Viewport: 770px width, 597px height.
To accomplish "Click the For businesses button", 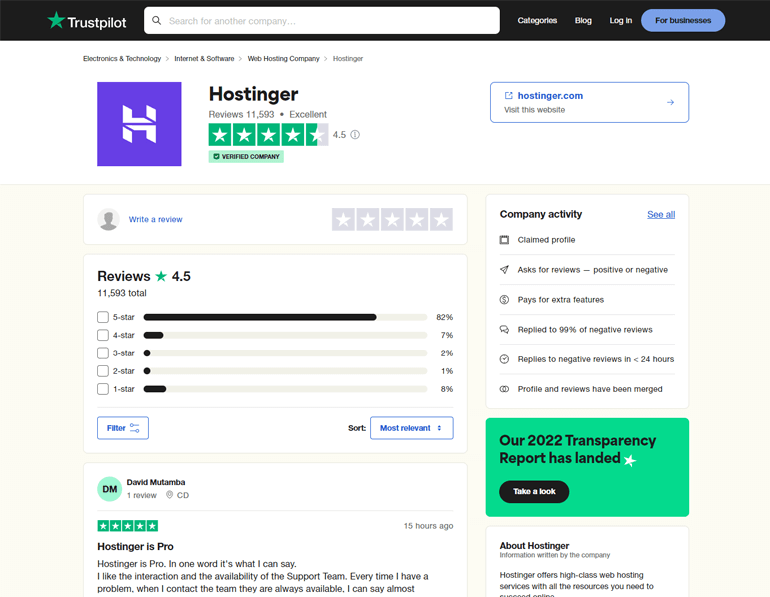I will (683, 21).
